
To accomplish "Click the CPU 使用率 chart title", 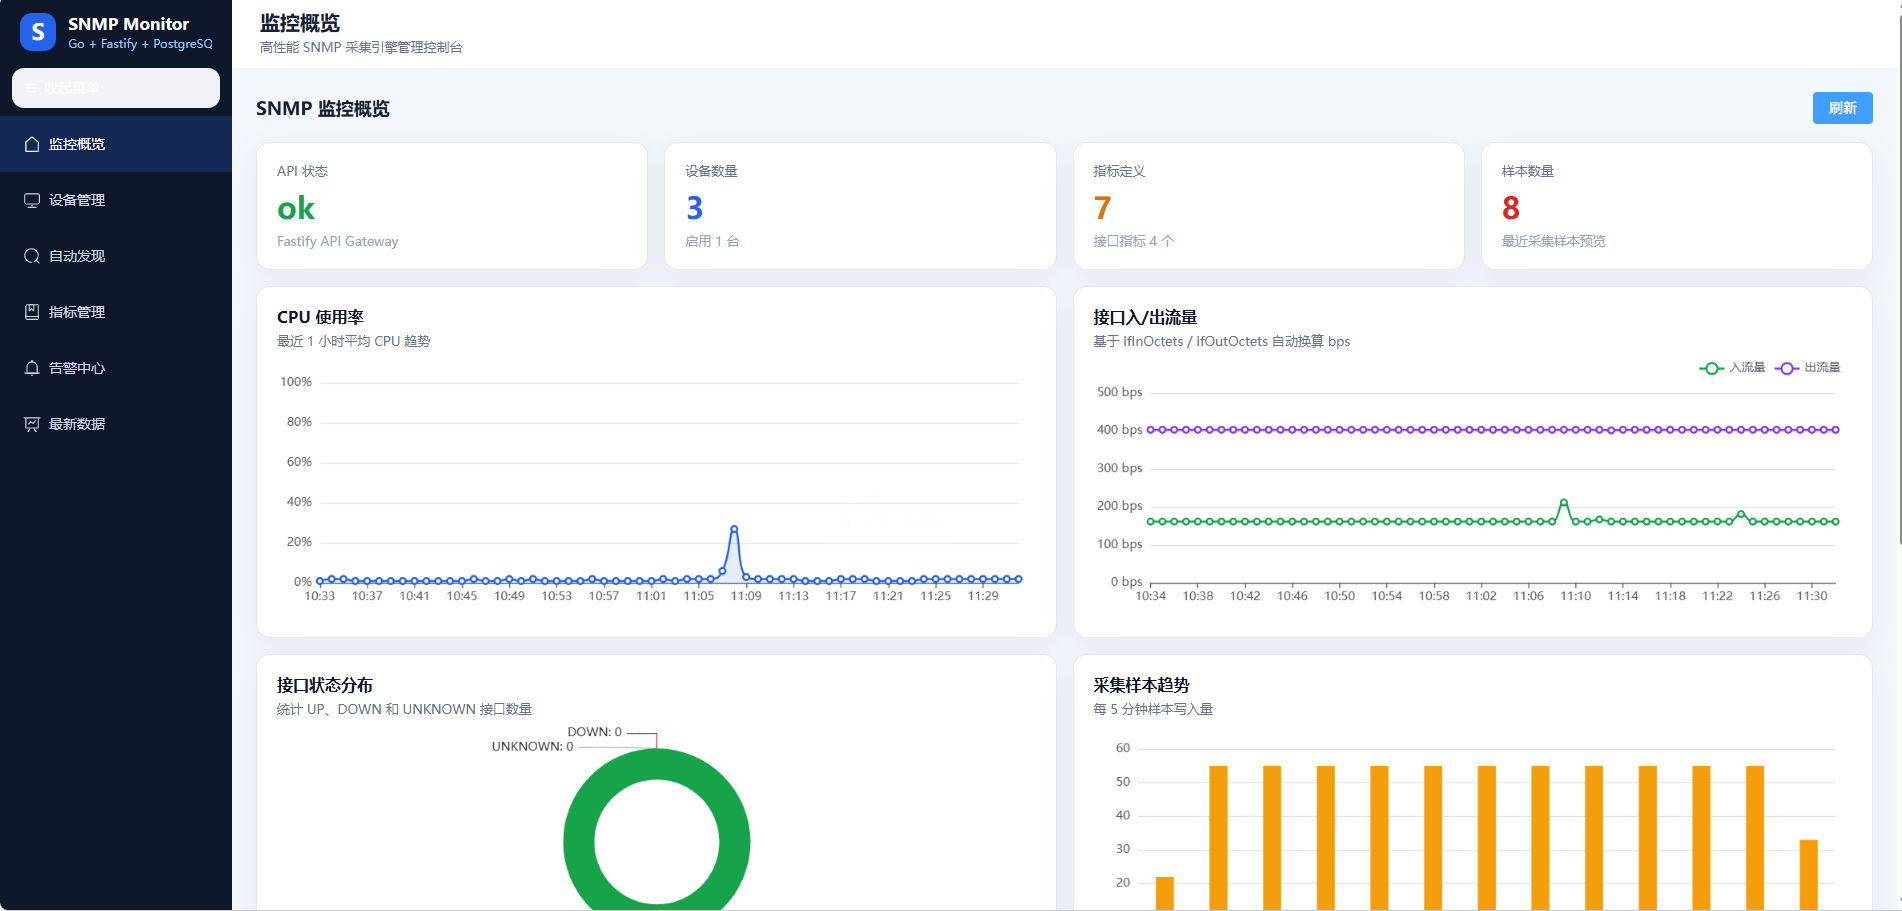I will tap(320, 317).
